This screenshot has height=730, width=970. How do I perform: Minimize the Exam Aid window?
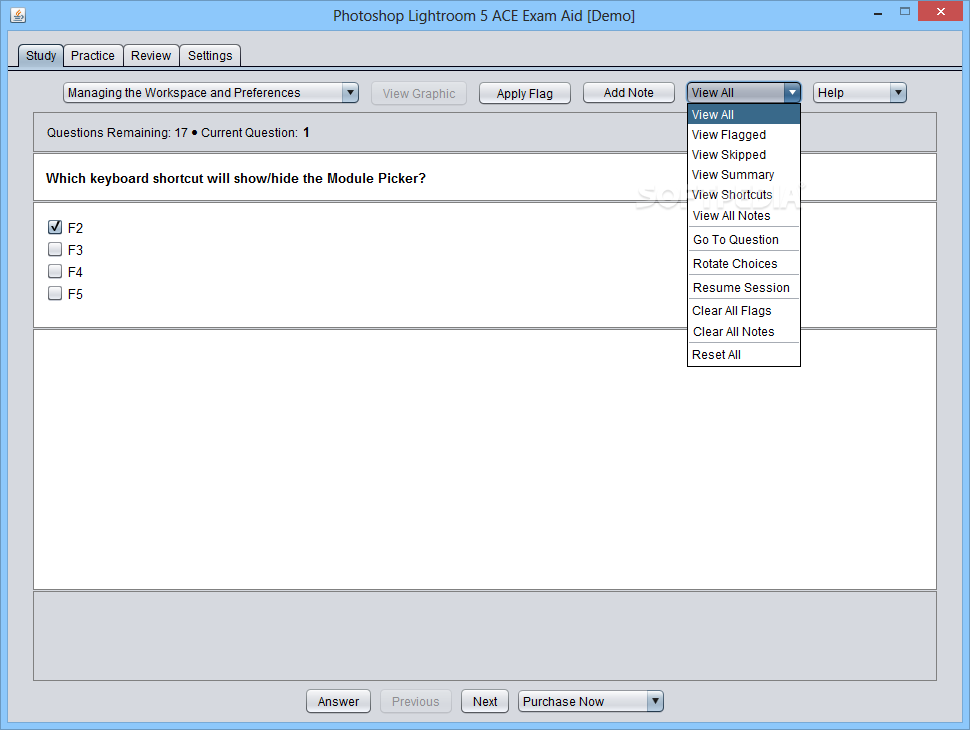coord(877,12)
